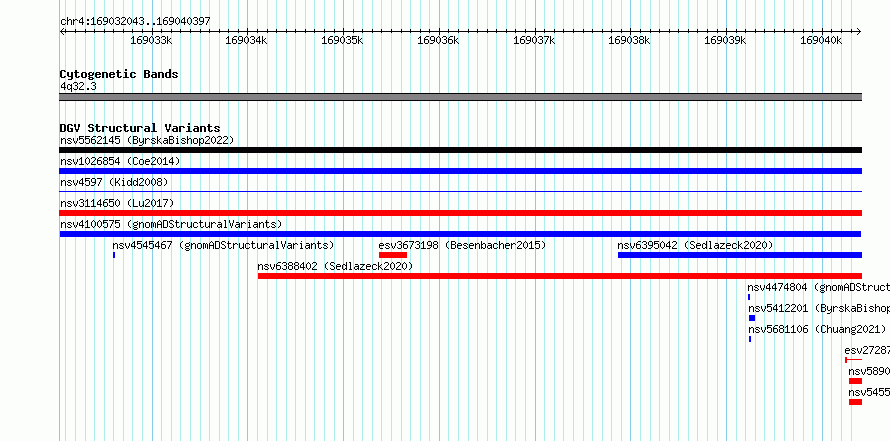Screen dimensions: 890x441
Task: Click the nsv4597 (Kidd2008) label
Action: click(114, 182)
